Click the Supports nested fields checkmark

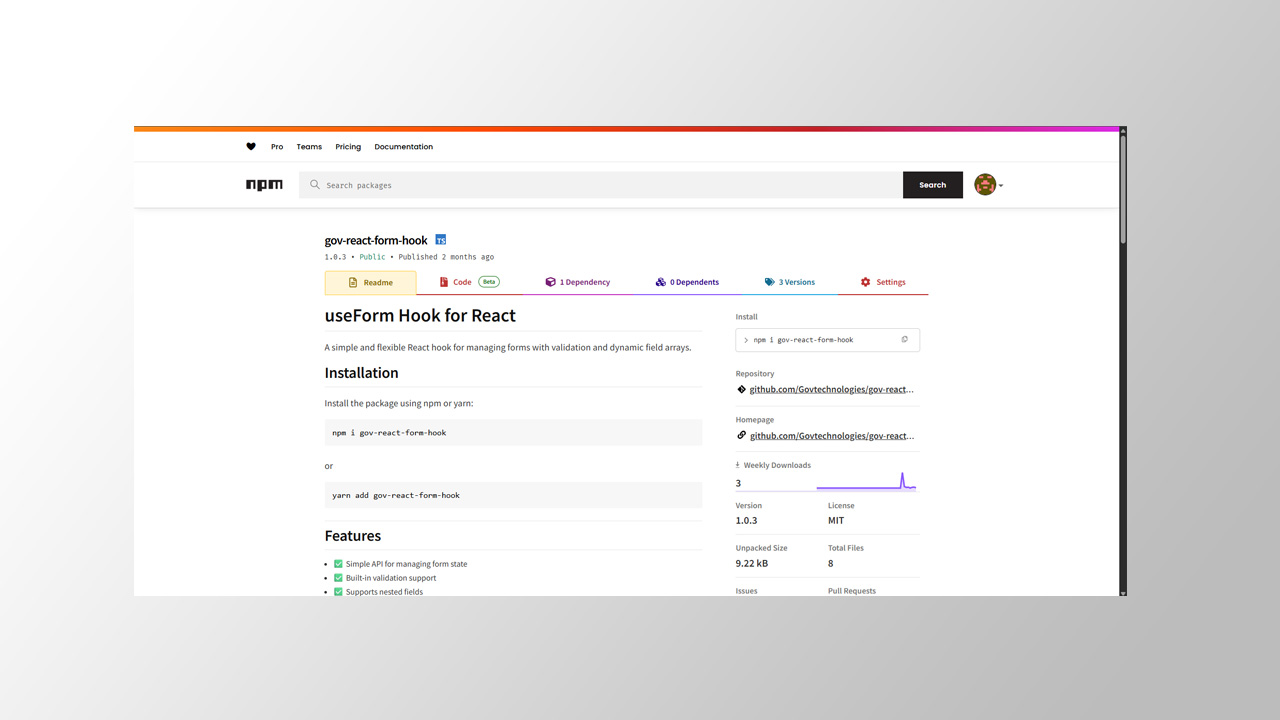pyautogui.click(x=338, y=592)
